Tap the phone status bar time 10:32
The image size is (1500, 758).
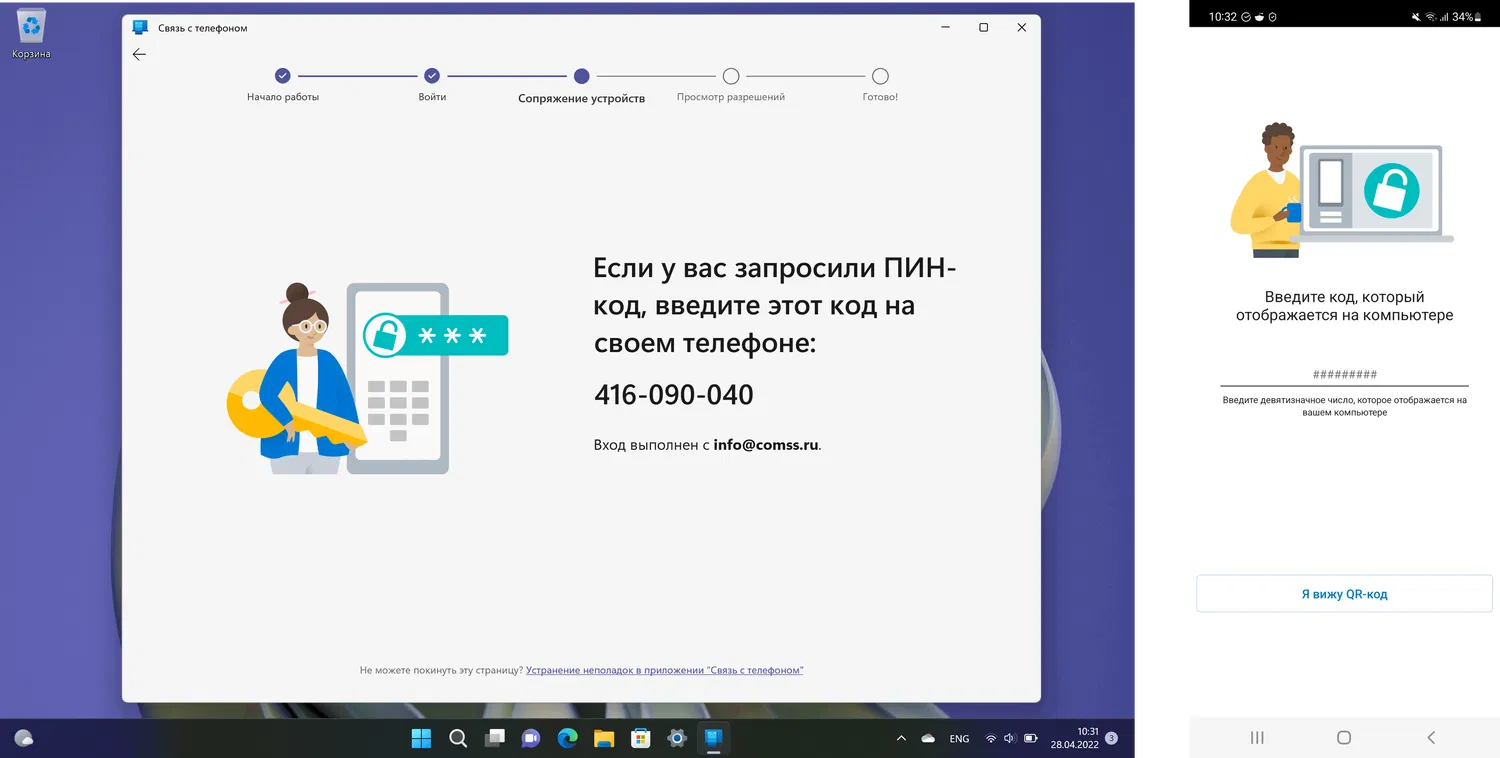1223,17
